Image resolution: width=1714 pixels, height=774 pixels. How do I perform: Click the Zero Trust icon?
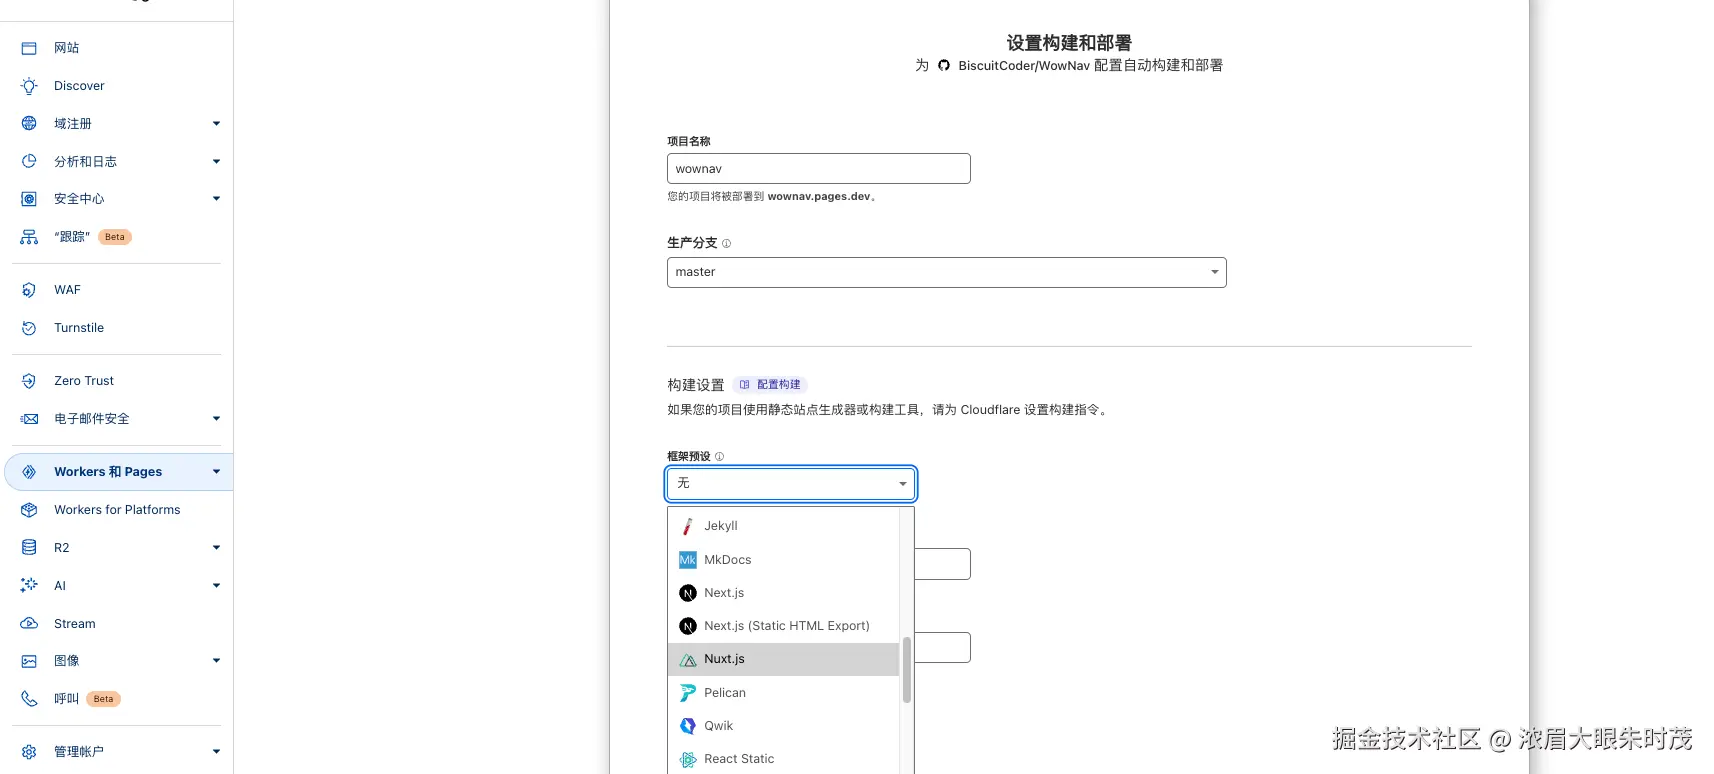[x=29, y=381]
